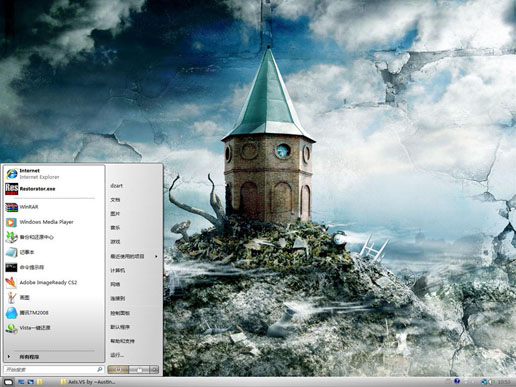Click the lock computer button
This screenshot has height=387, width=516.
click(139, 369)
